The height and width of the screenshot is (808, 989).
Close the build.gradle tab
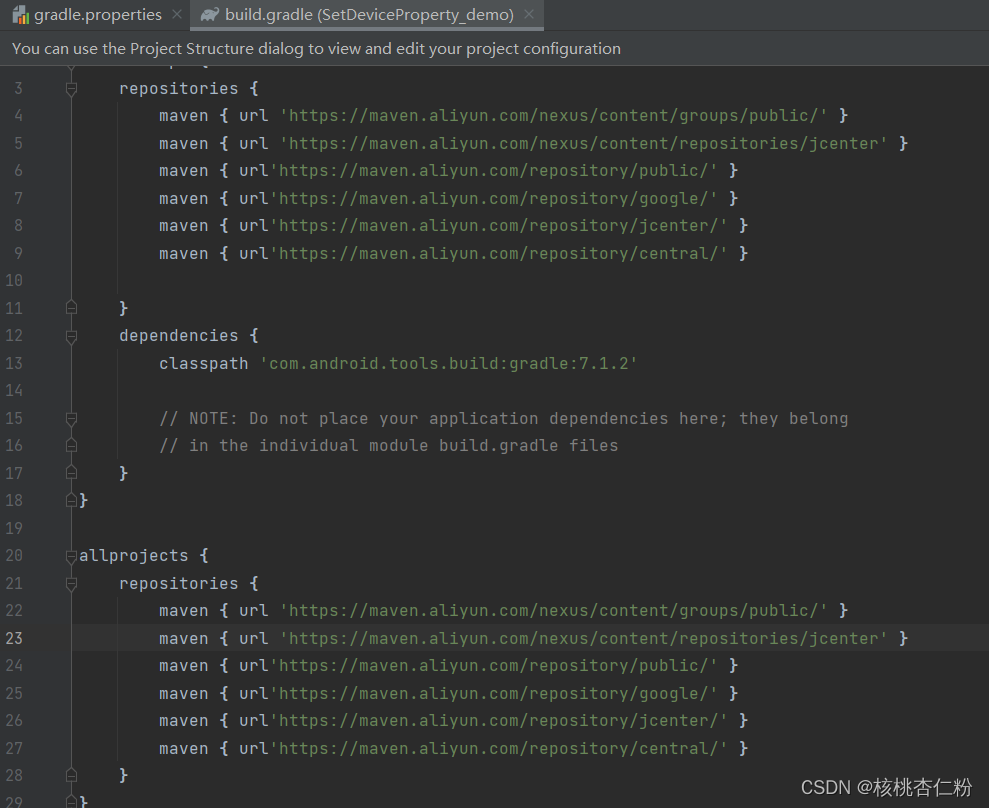pos(529,14)
